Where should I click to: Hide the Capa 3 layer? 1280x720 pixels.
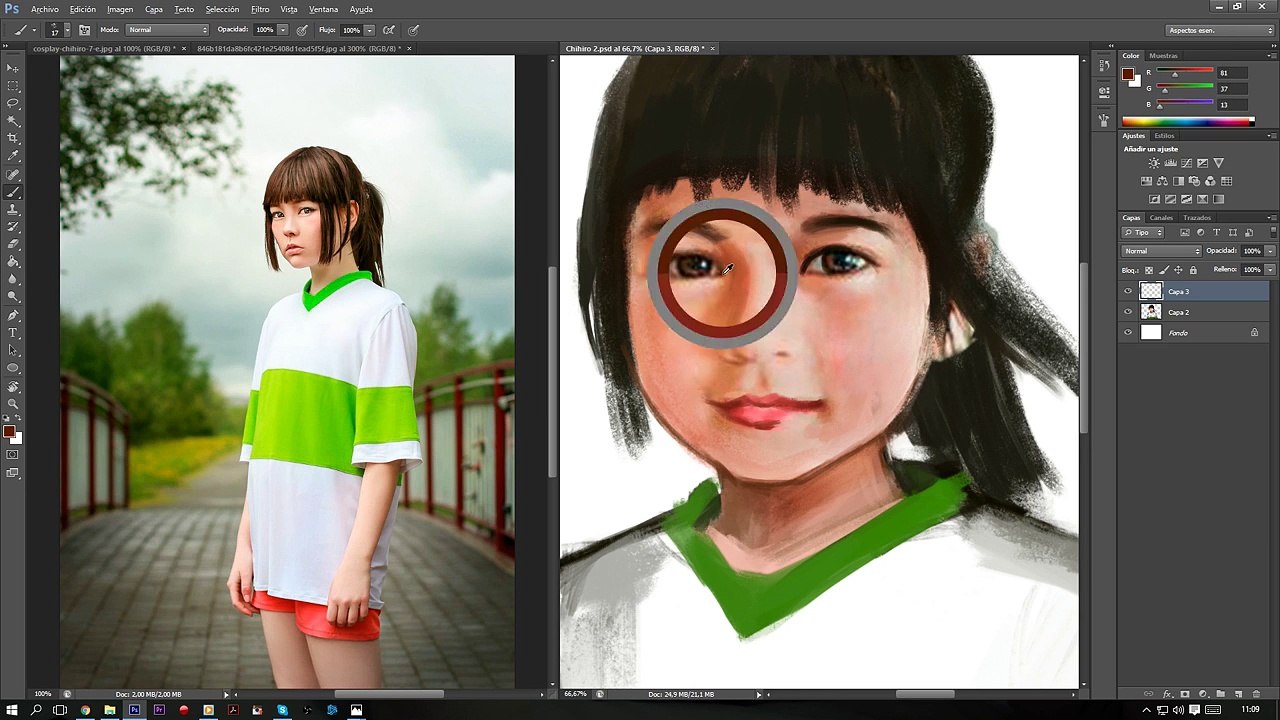(x=1128, y=291)
